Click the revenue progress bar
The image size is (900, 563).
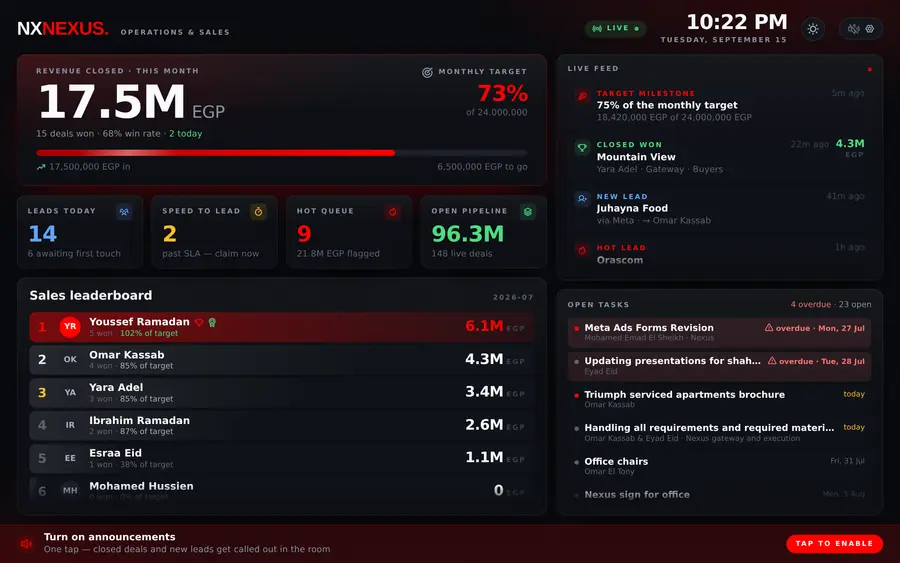[x=281, y=153]
